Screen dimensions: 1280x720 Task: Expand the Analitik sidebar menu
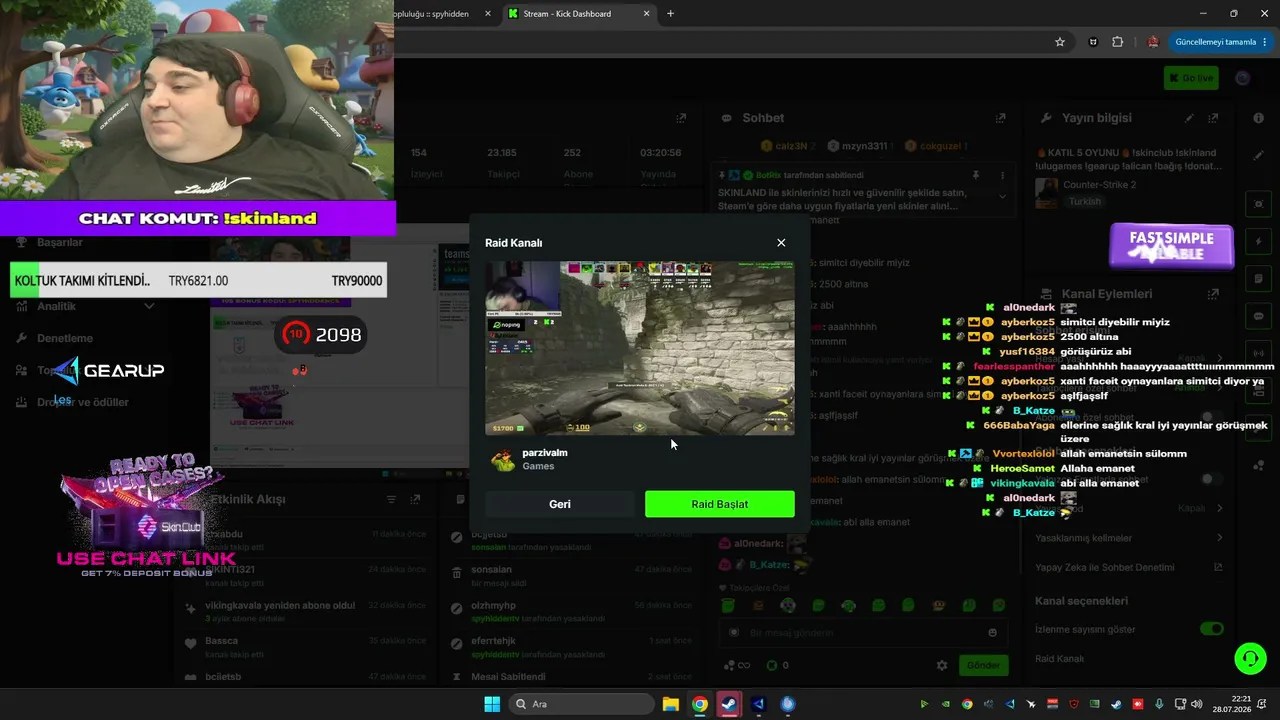tap(85, 306)
